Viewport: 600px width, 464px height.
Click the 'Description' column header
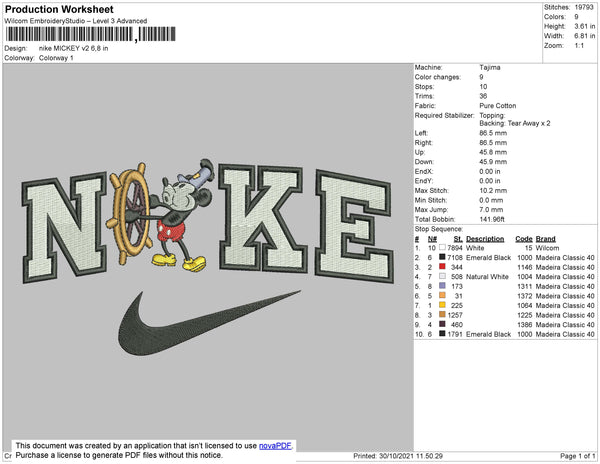pyautogui.click(x=485, y=239)
